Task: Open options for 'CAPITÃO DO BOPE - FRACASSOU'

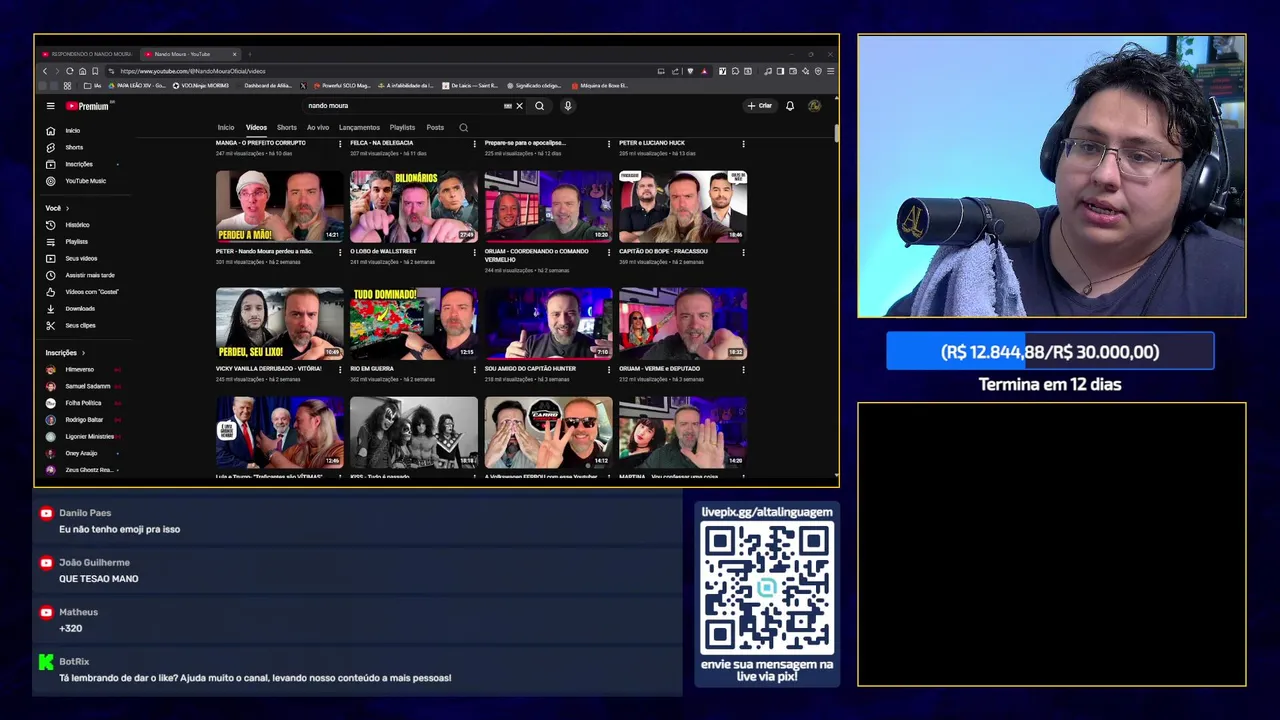Action: pyautogui.click(x=743, y=252)
